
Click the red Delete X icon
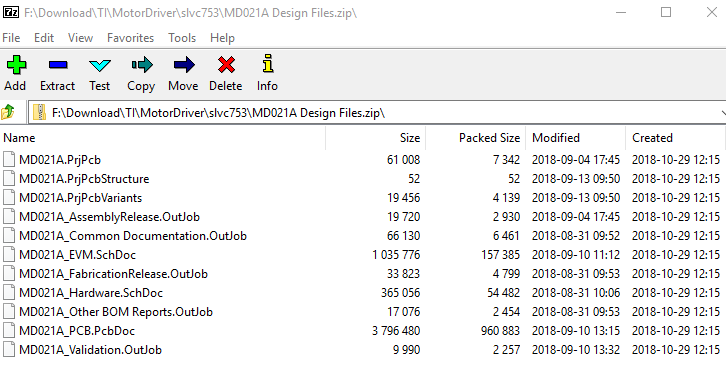226,65
